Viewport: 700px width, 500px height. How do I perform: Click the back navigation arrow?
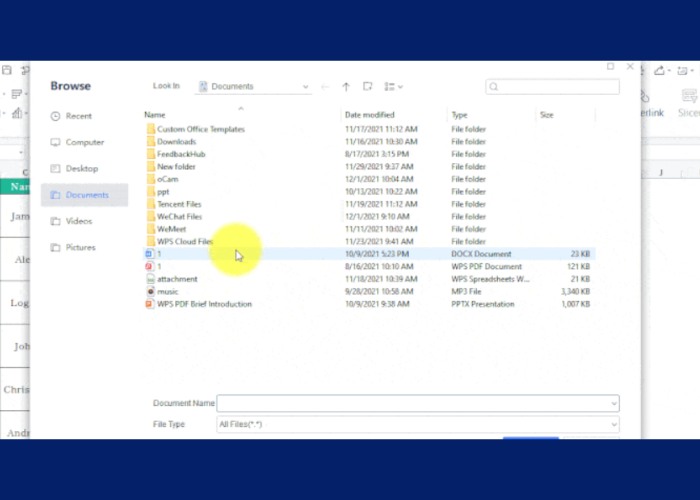pos(325,87)
